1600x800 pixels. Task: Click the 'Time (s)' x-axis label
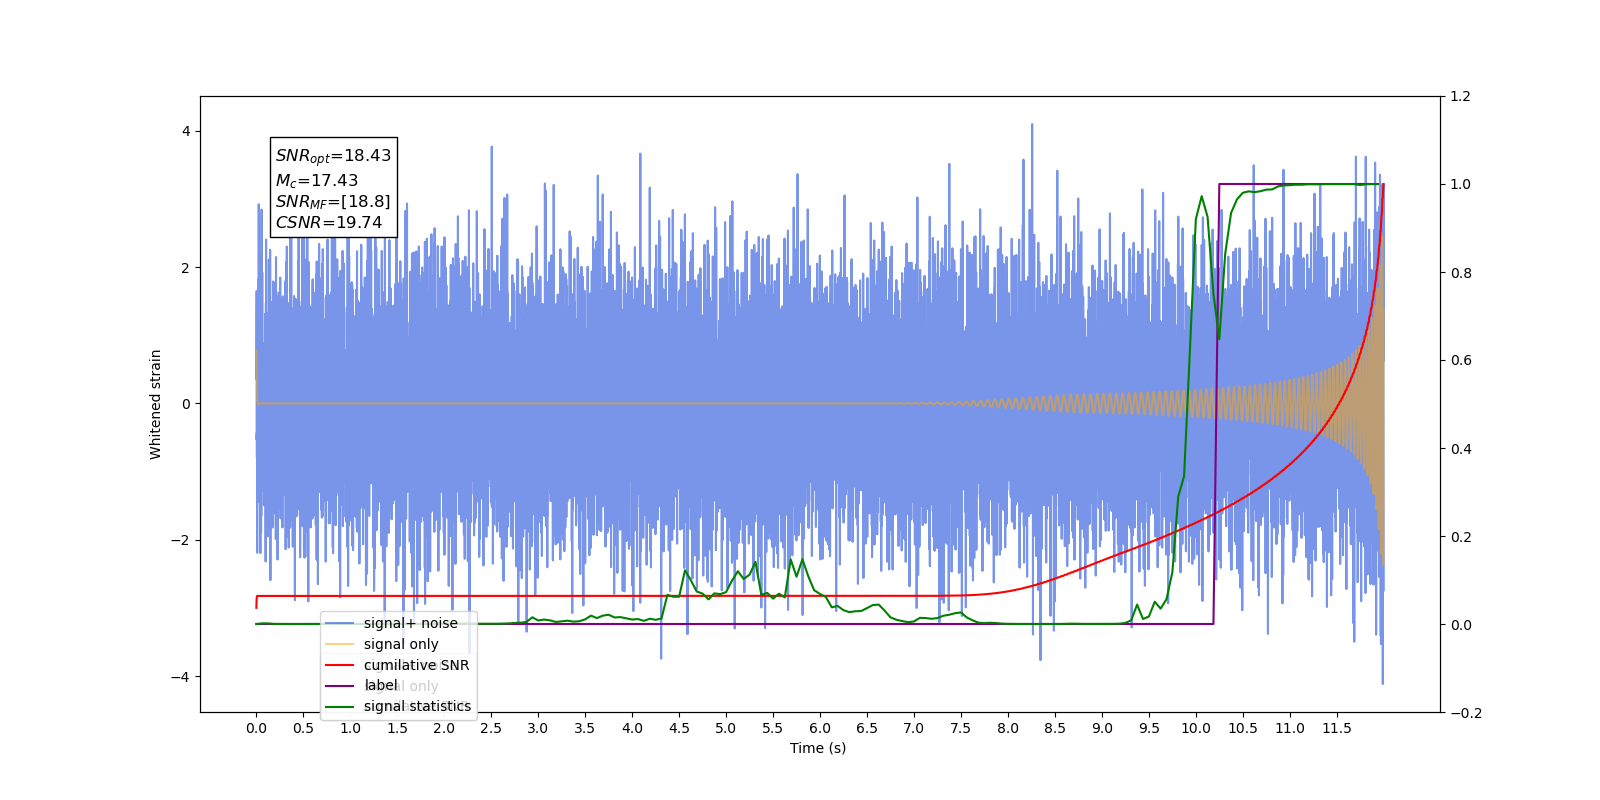(818, 748)
